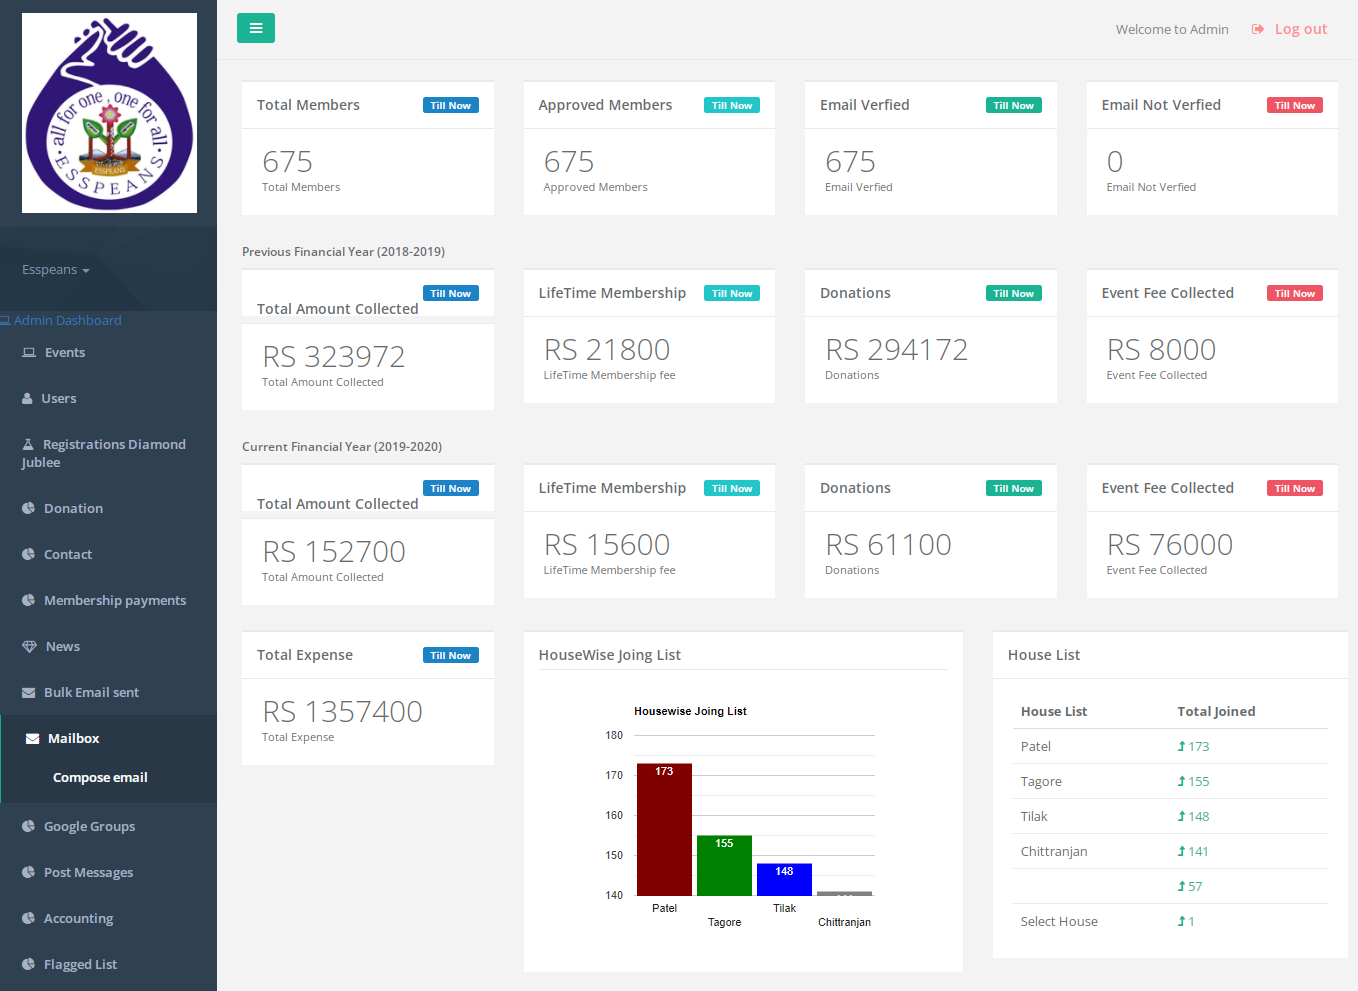This screenshot has height=991, width=1358.
Task: Click the Mailbox envelope icon
Action: pos(33,738)
